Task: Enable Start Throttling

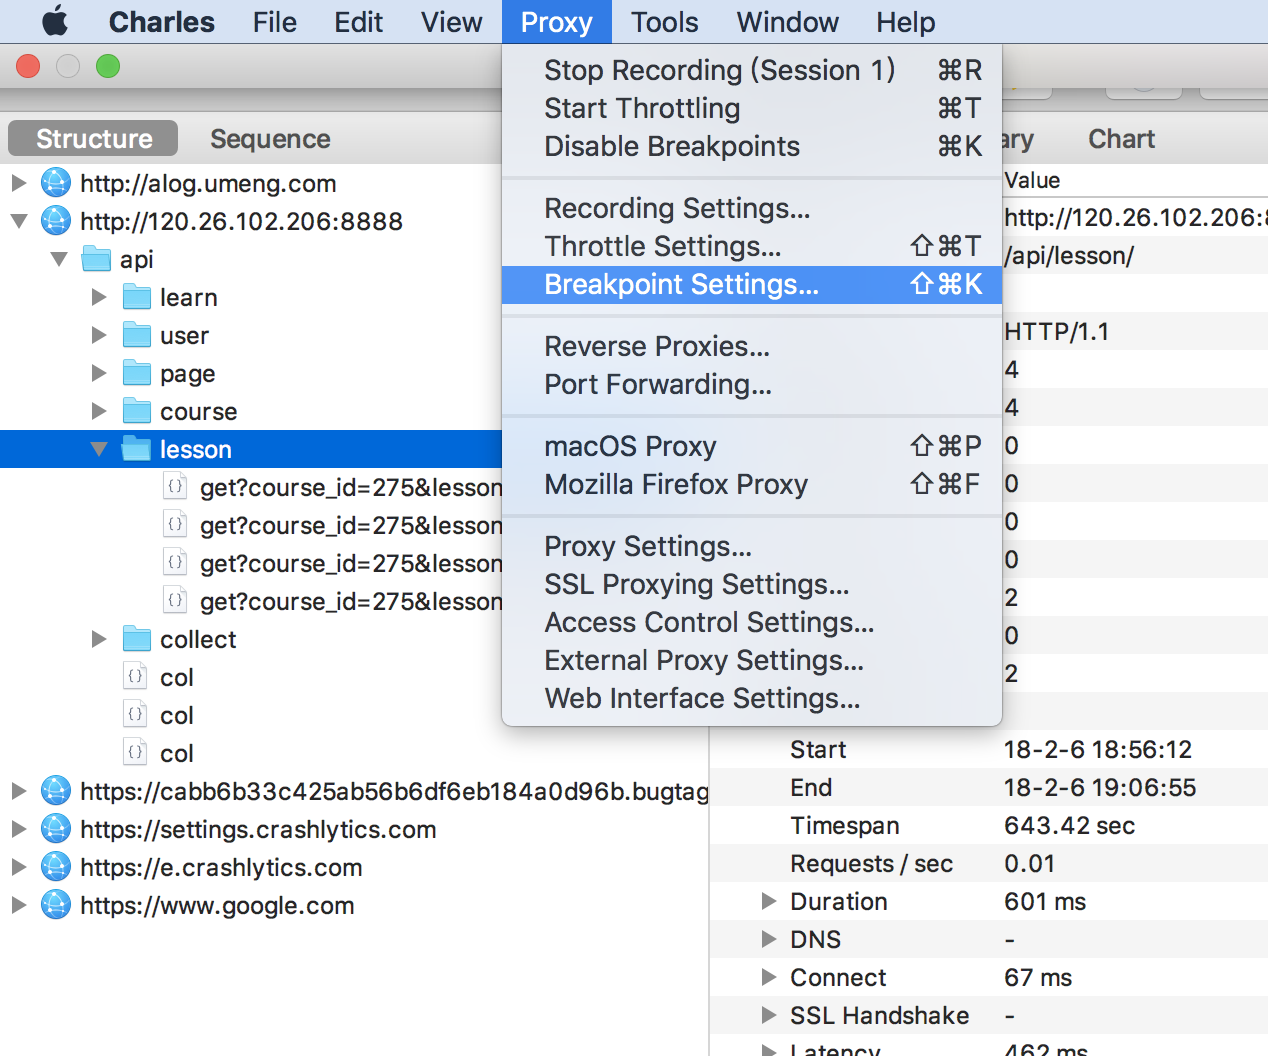Action: 641,108
